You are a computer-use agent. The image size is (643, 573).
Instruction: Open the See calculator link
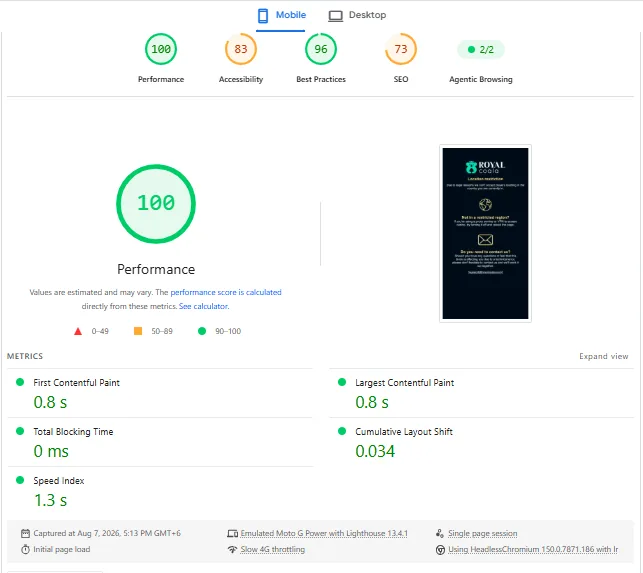(204, 306)
